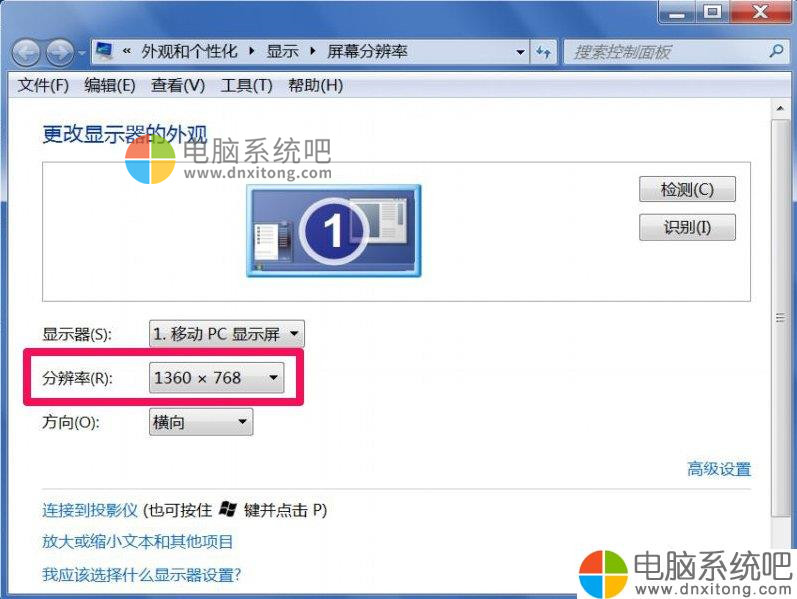797x599 pixels.
Task: Select 显示 breadcrumb
Action: 283,51
